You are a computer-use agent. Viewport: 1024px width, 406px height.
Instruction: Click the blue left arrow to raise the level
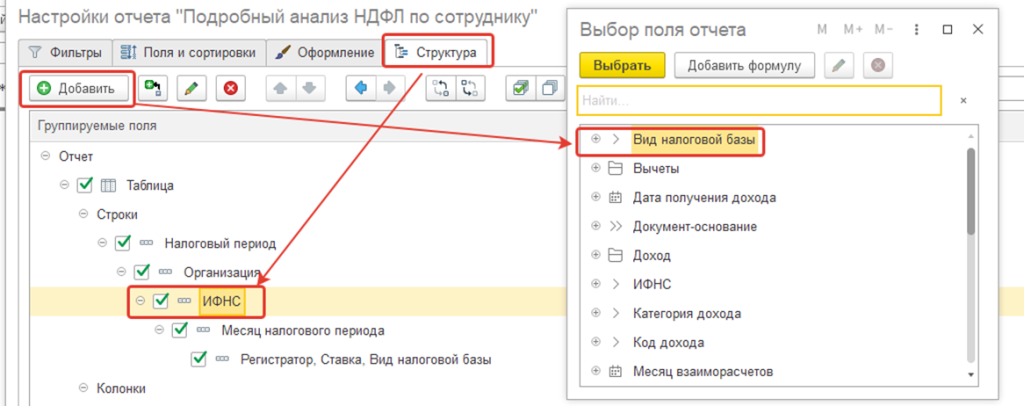click(360, 89)
